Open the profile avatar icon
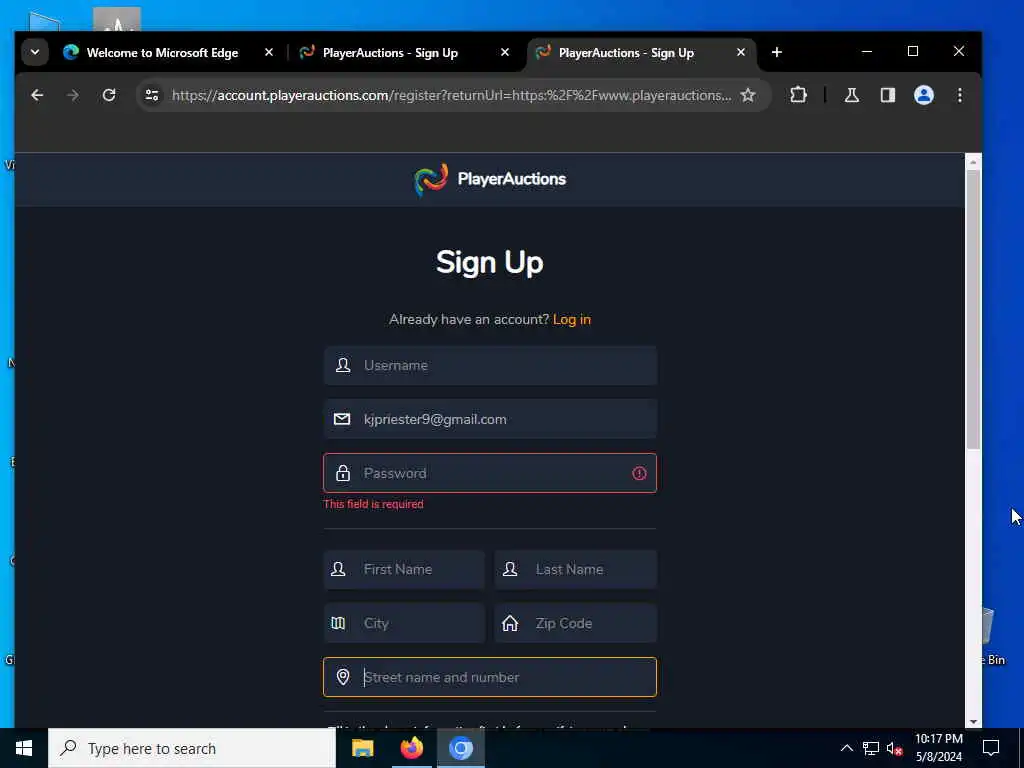This screenshot has height=768, width=1024. 923,95
